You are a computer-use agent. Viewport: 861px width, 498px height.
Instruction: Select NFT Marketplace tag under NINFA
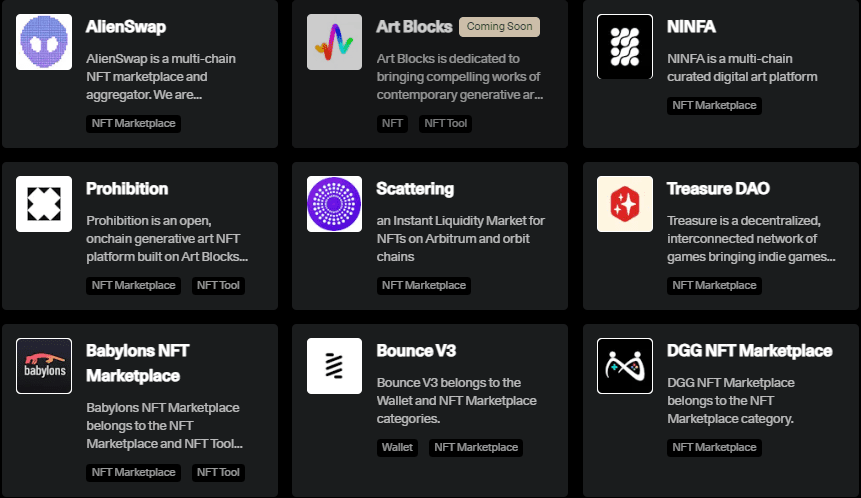(x=714, y=105)
